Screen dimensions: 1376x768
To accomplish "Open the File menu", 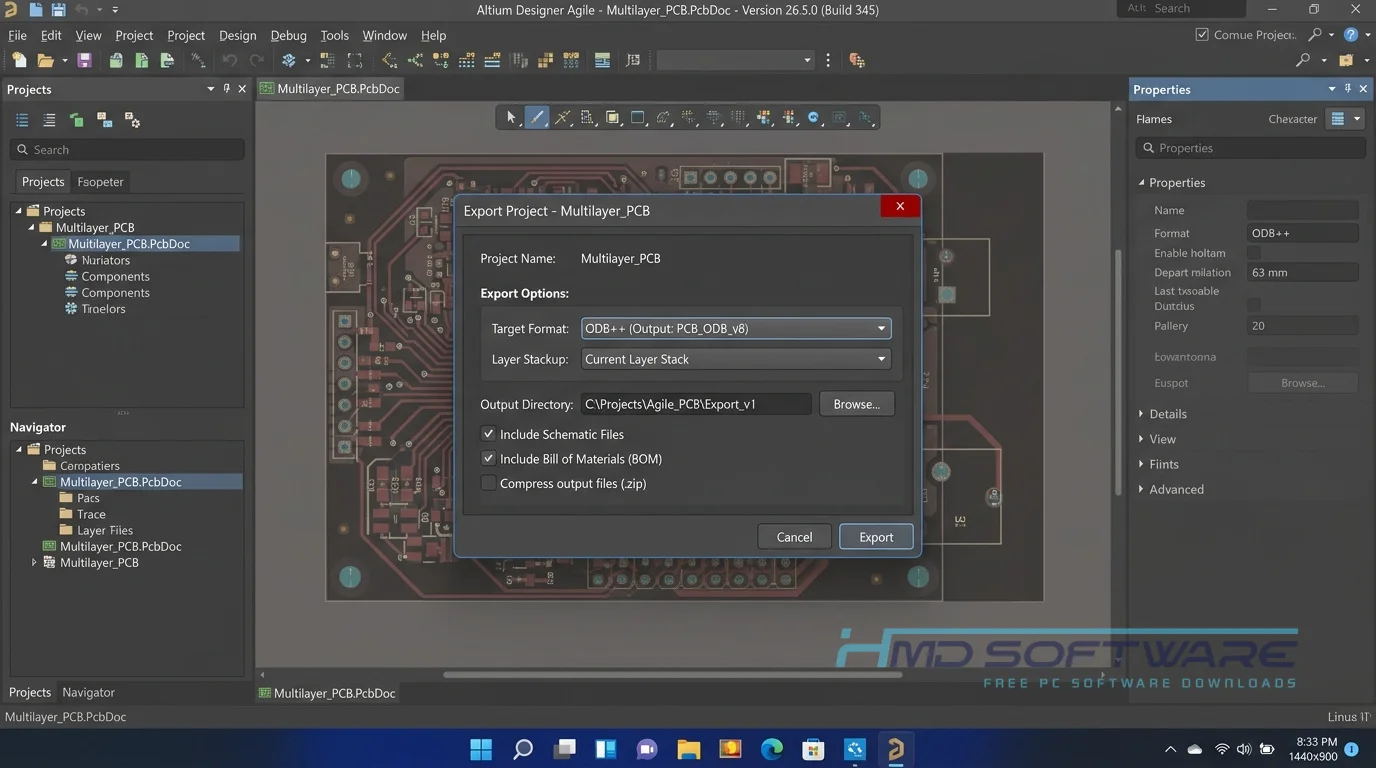I will [x=17, y=35].
